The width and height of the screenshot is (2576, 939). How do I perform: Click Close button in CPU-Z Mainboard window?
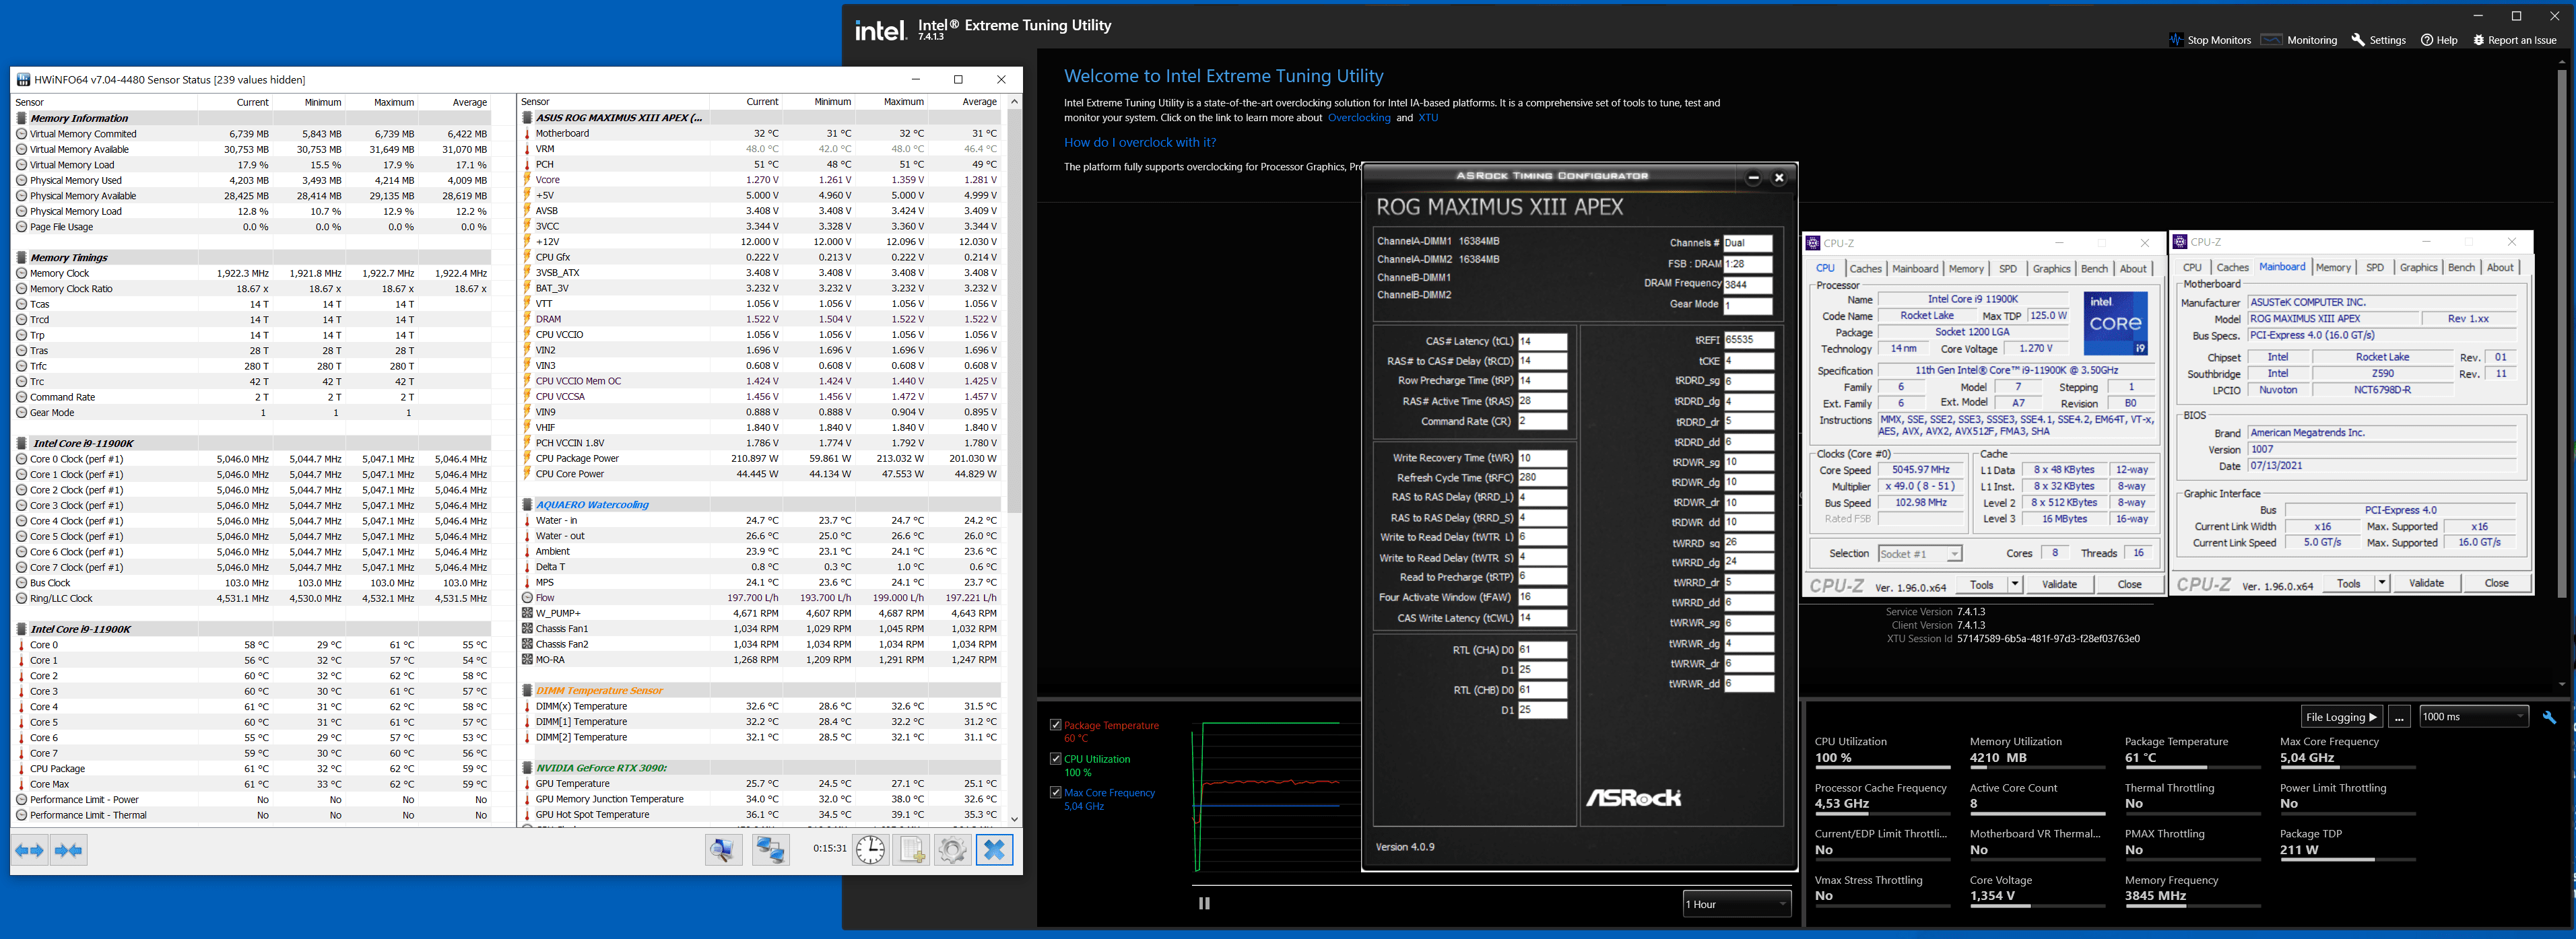[x=2496, y=583]
